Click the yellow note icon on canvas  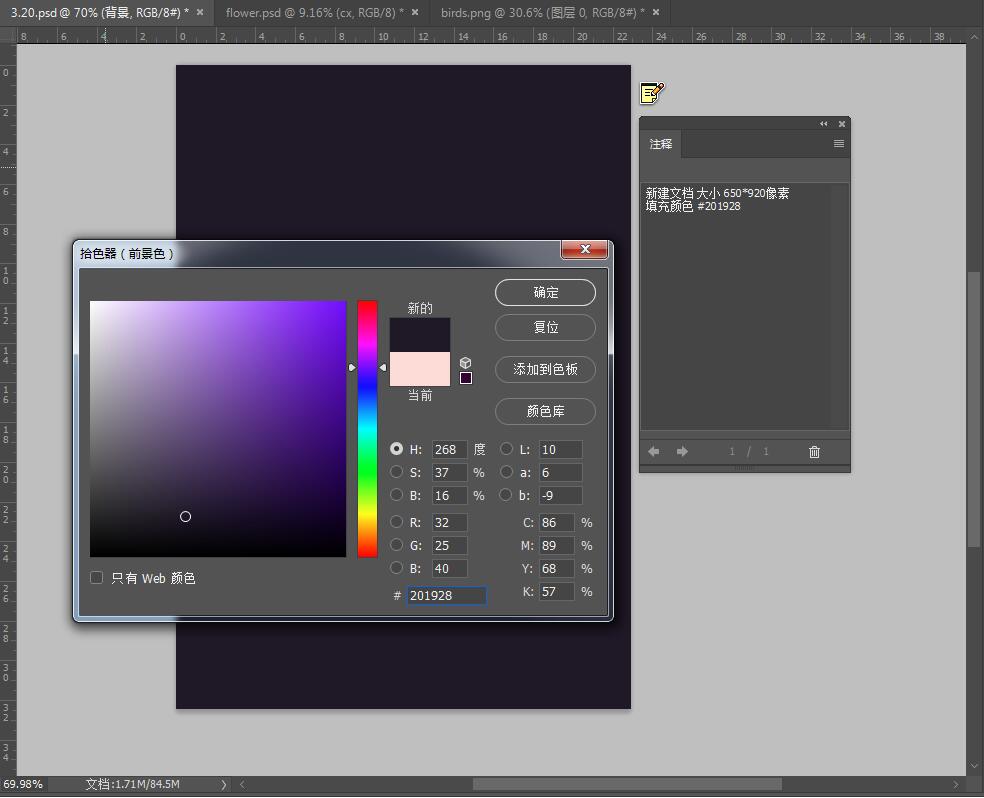tap(652, 93)
